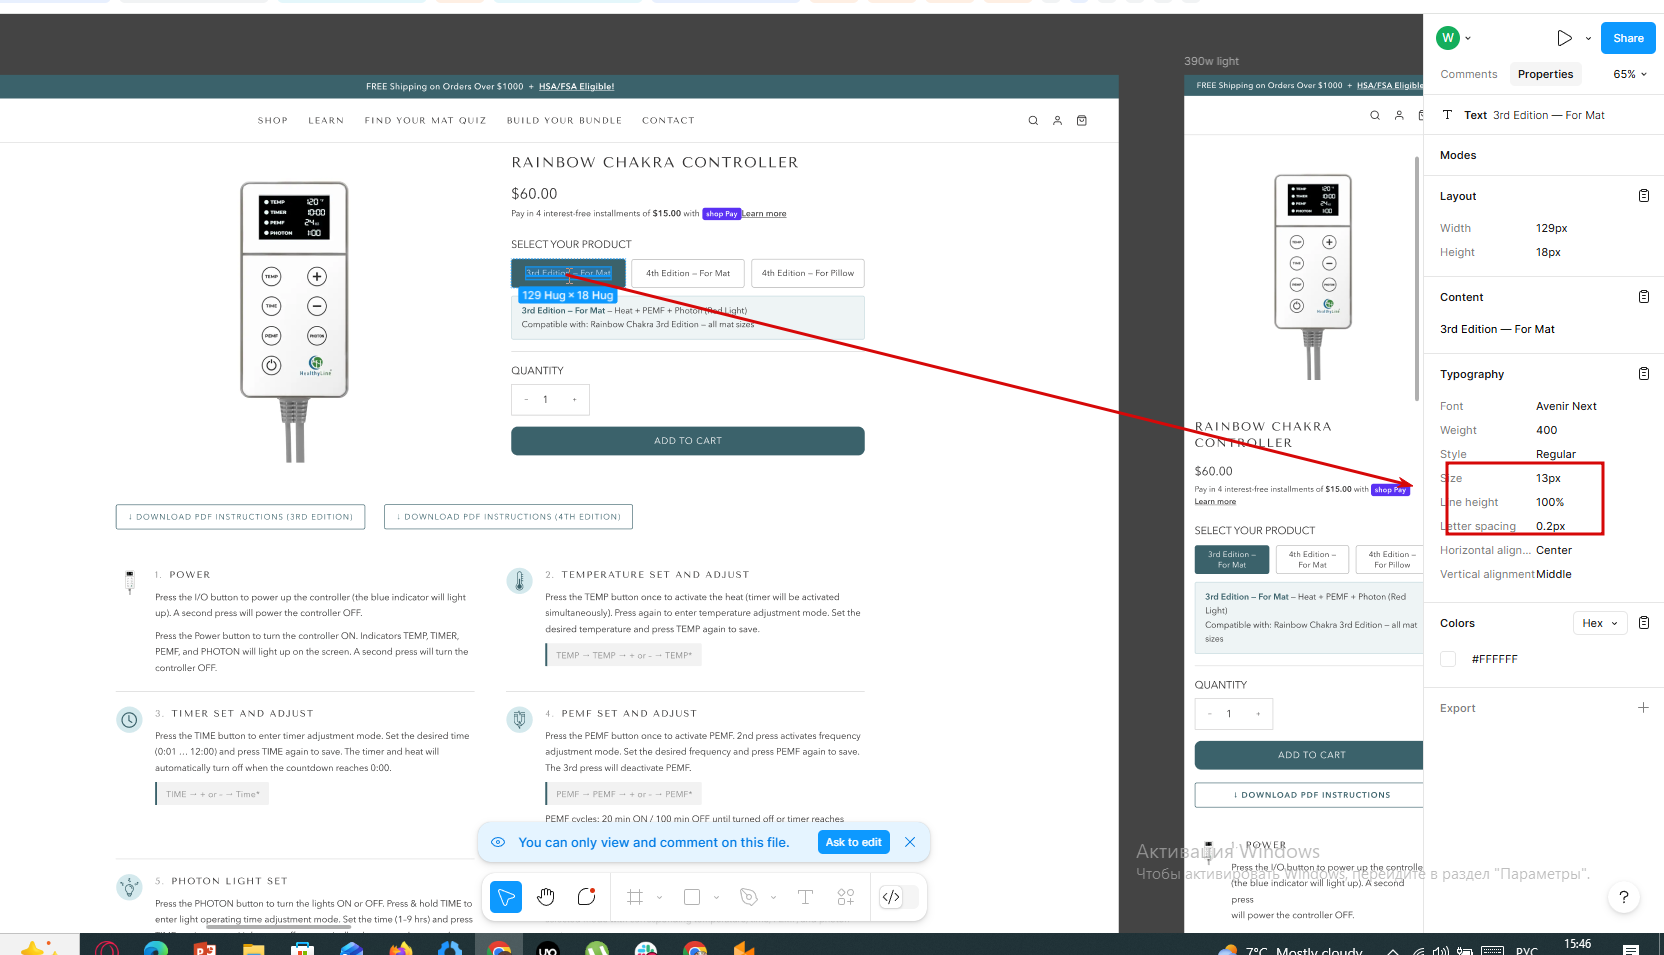Viewport: 1664px width, 955px height.
Task: Click the desktop ADD TO CART button
Action: (x=688, y=441)
